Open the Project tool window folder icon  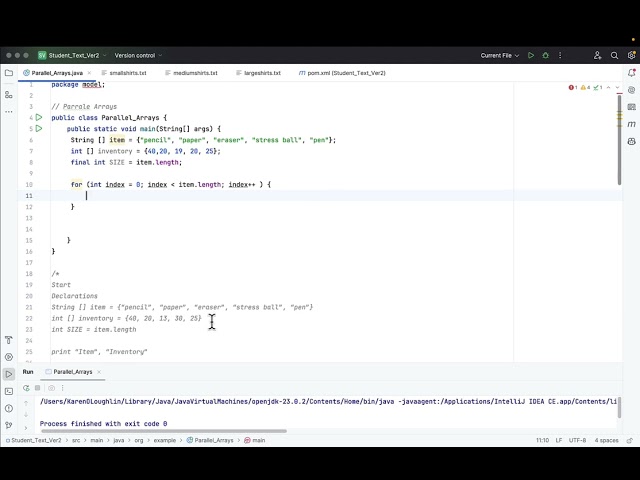point(9,73)
